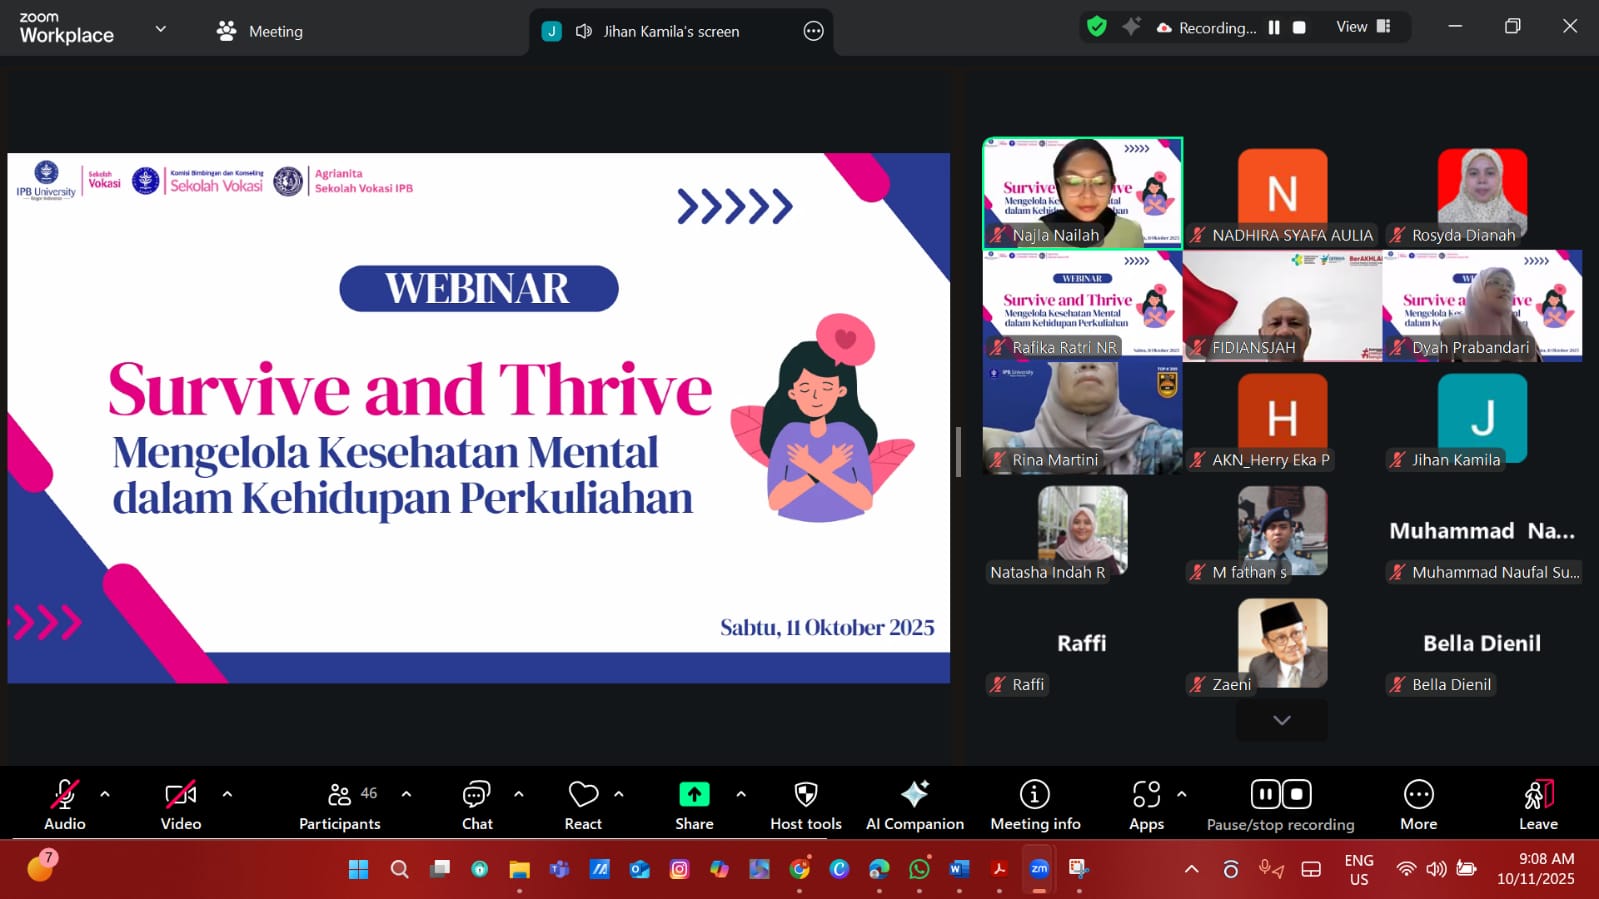This screenshot has height=899, width=1599.
Task: Start camera with Video button
Action: click(x=181, y=805)
